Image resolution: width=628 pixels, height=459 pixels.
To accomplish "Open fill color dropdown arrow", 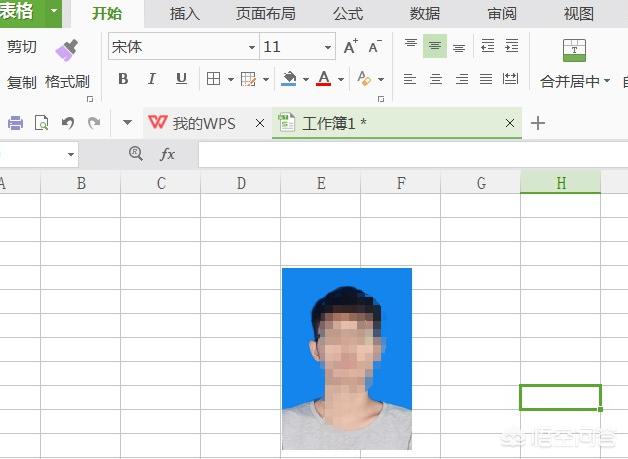I will (306, 79).
